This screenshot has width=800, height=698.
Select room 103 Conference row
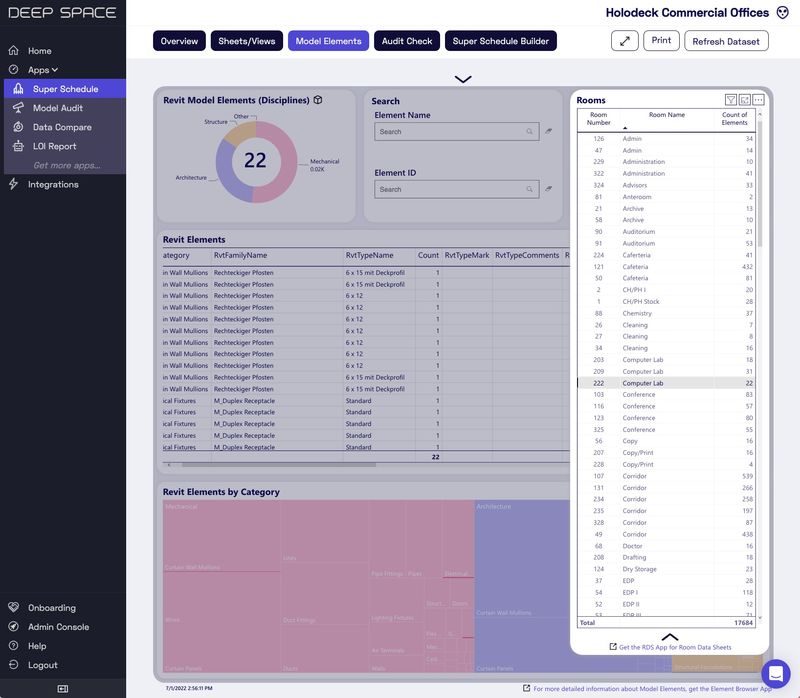tap(666, 395)
